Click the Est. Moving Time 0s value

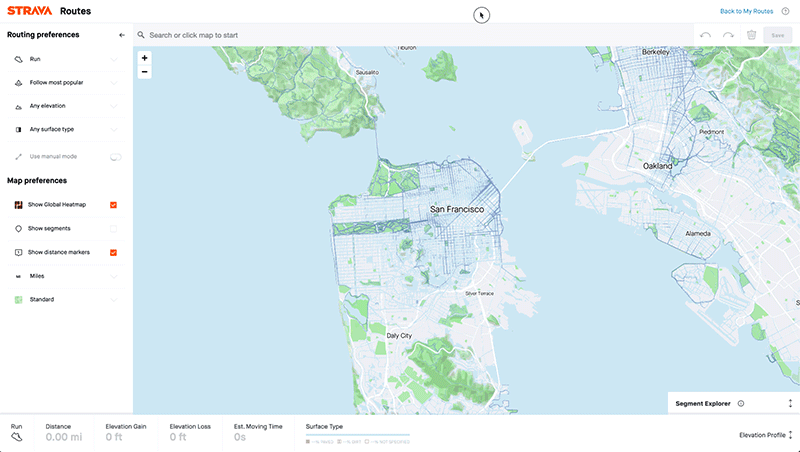click(240, 437)
